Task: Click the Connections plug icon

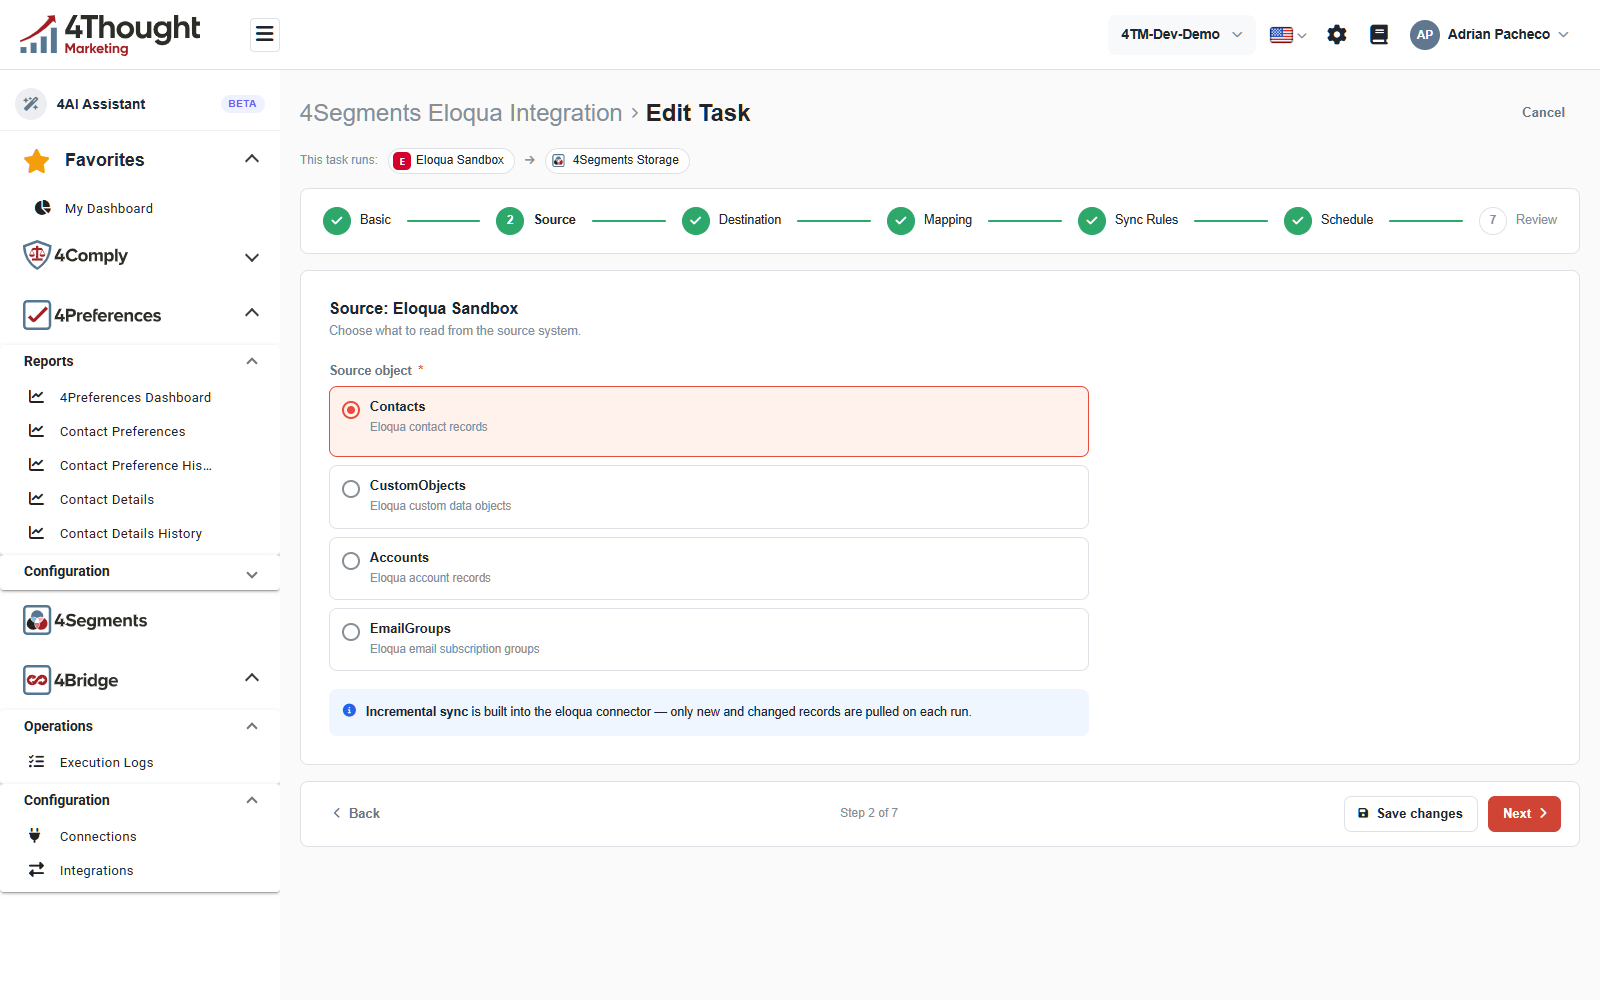Action: (x=35, y=836)
